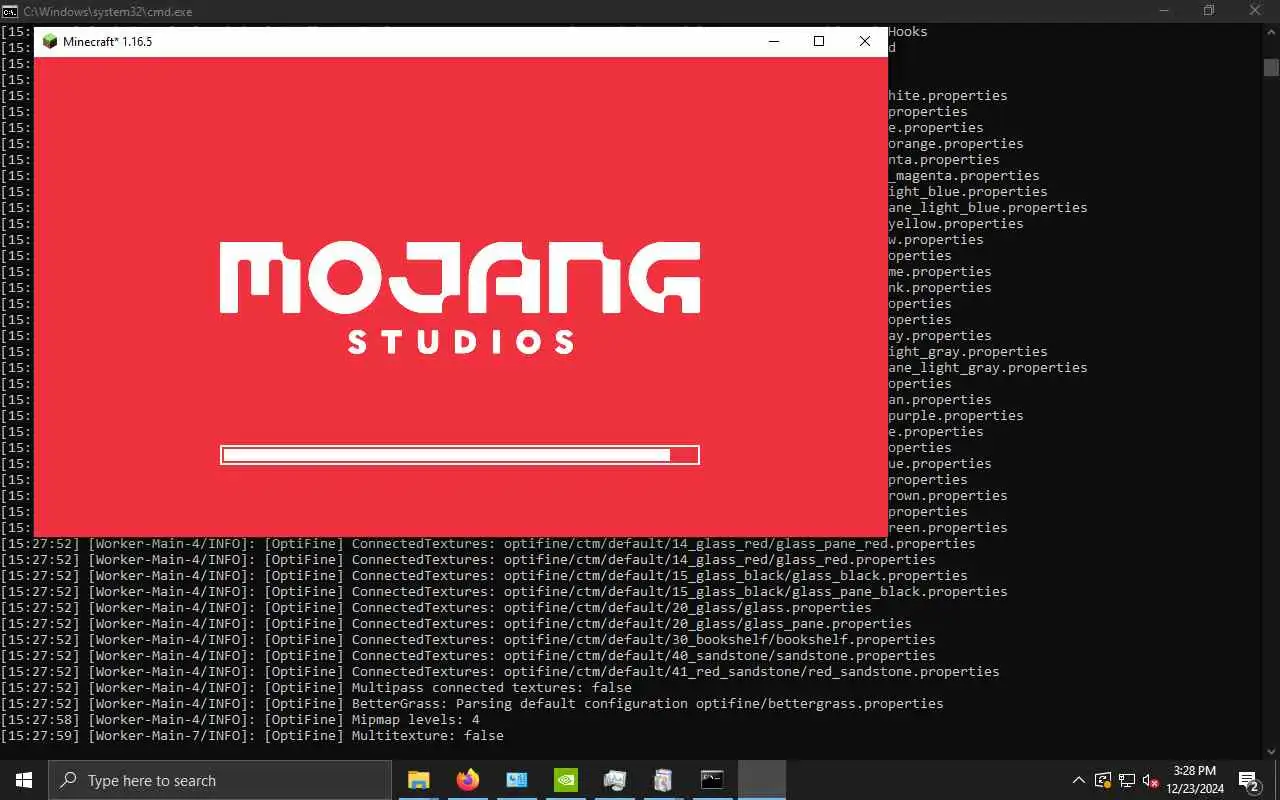Show hidden system tray icons
This screenshot has height=800, width=1280.
click(x=1078, y=780)
